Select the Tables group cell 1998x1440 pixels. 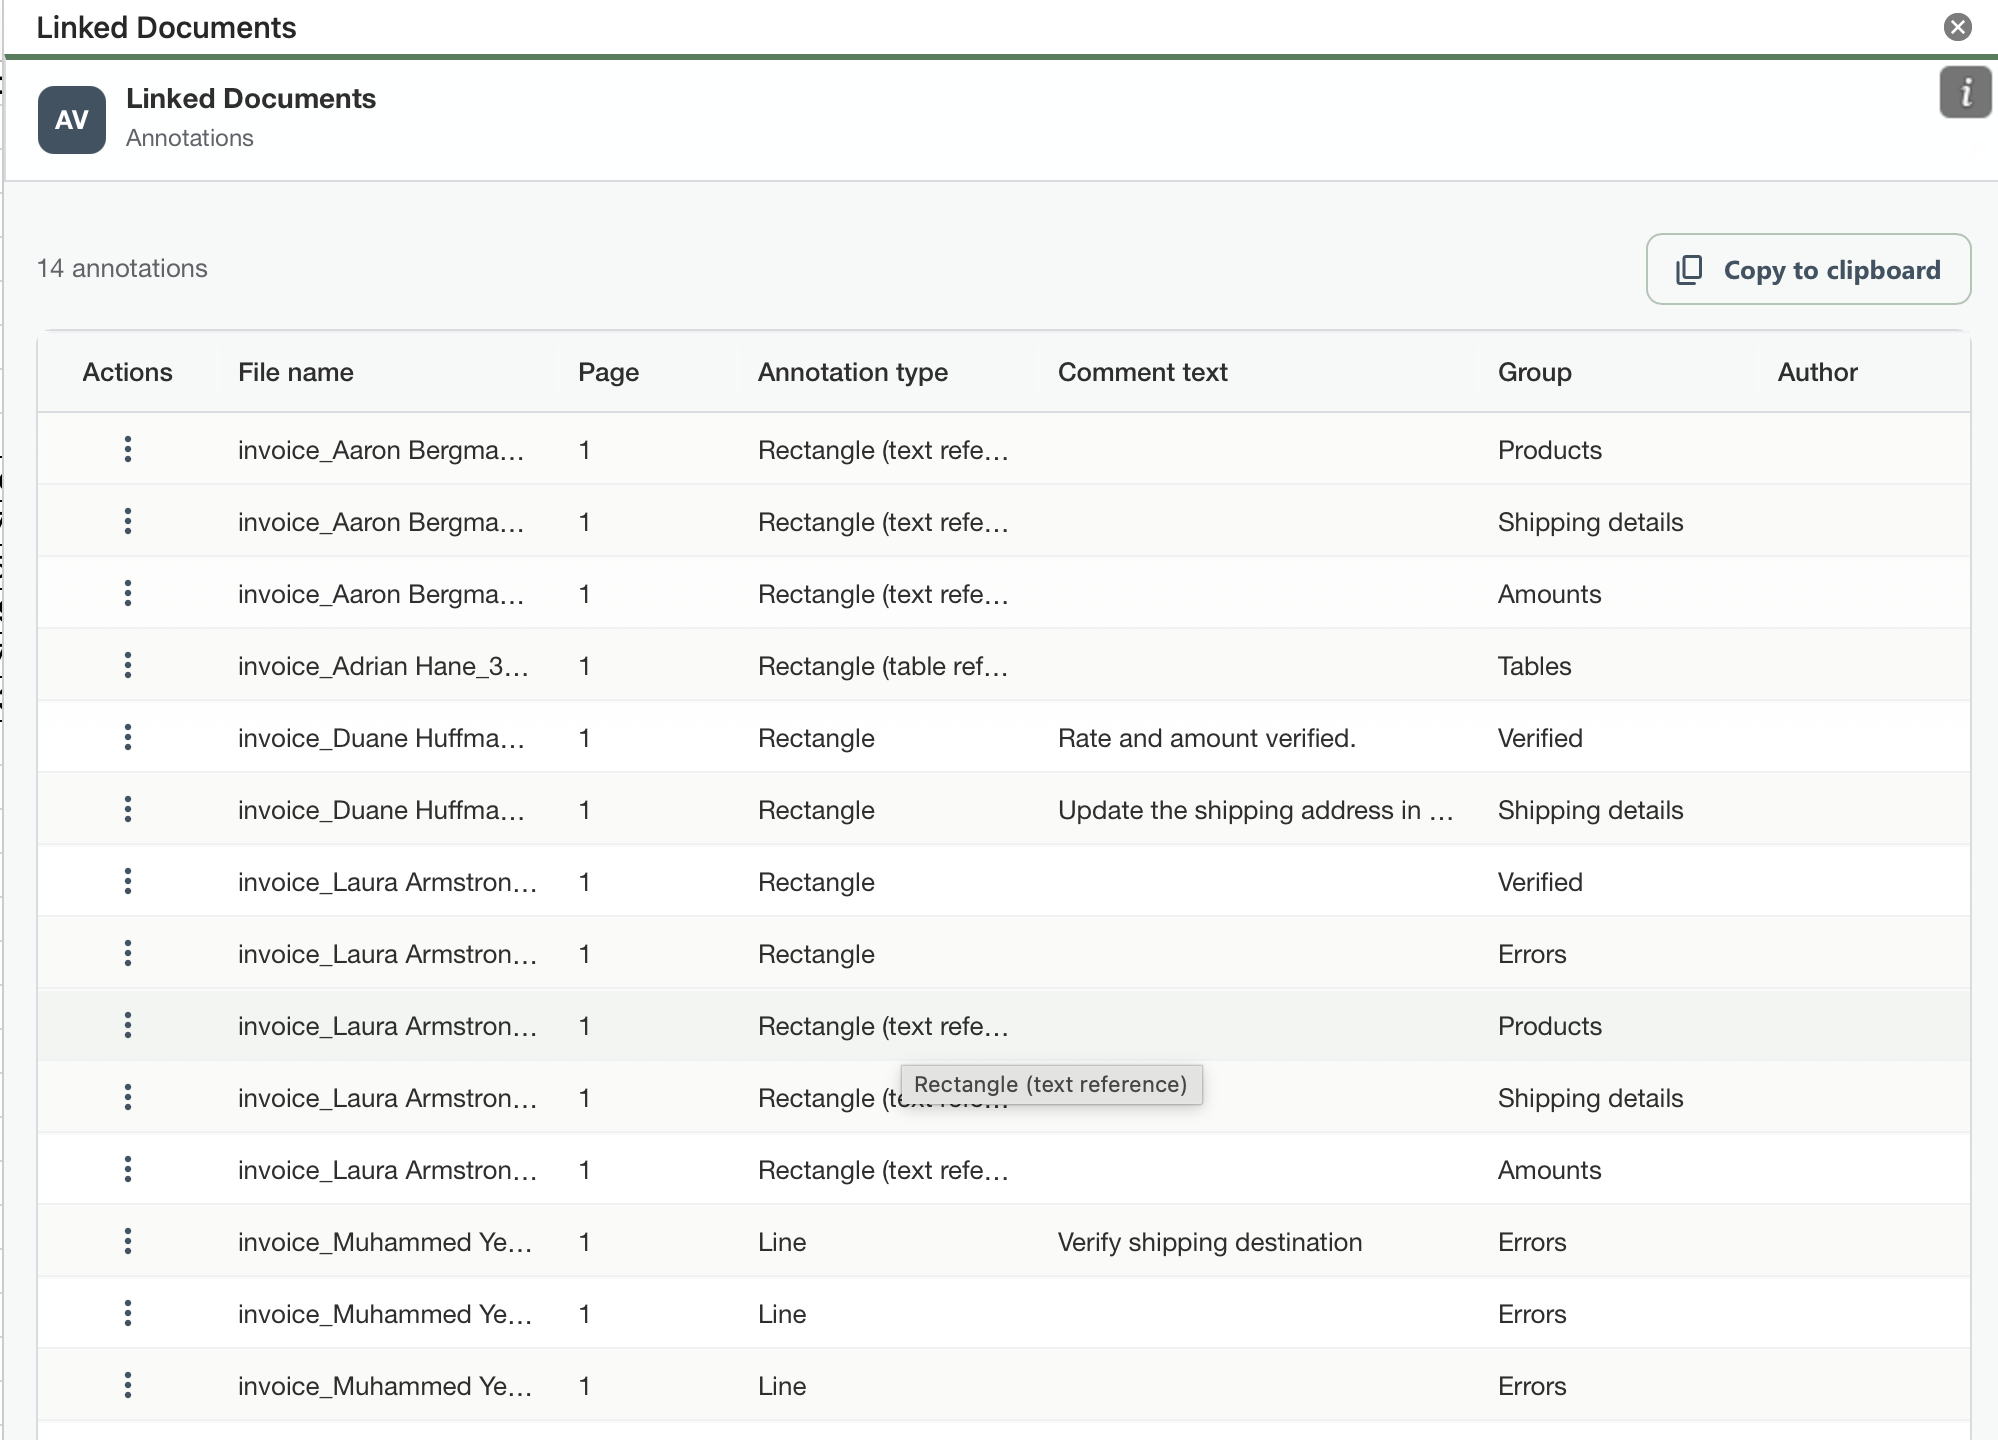click(1534, 666)
